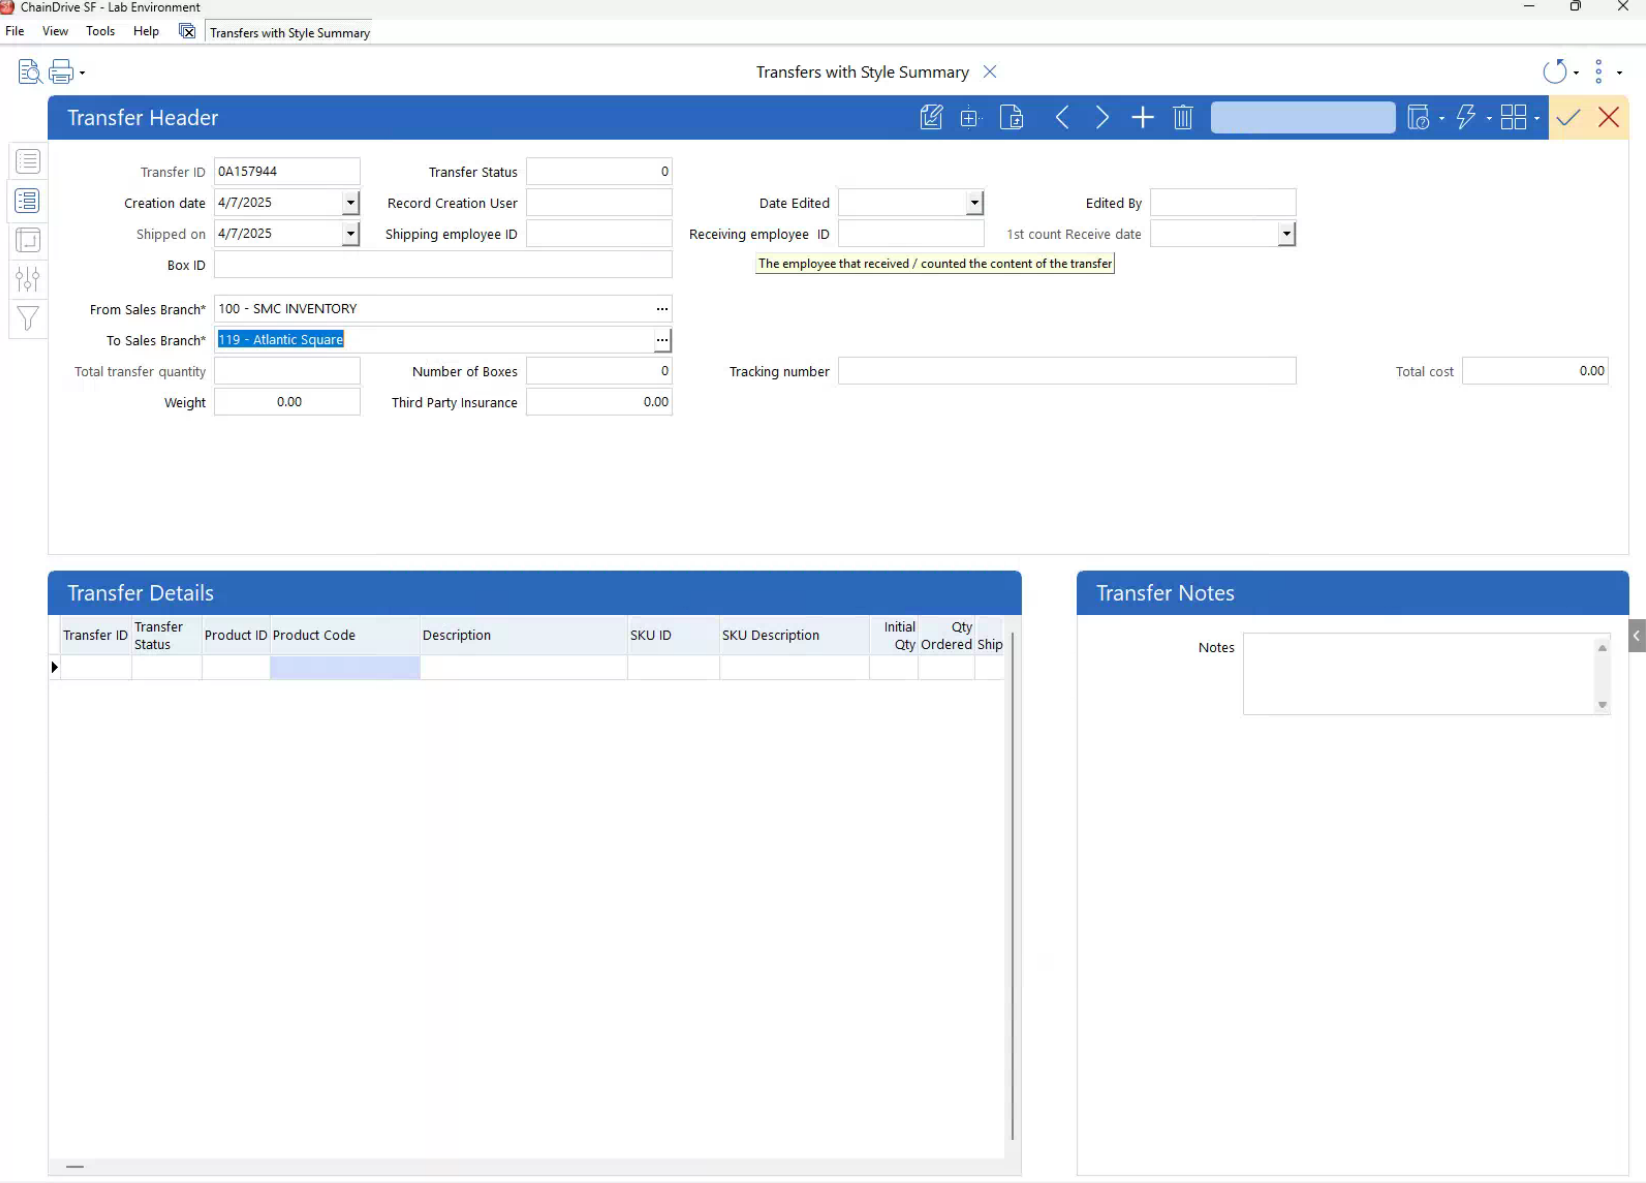Open the query icon dropdown arrow
The image size is (1646, 1183).
pyautogui.click(x=1441, y=119)
